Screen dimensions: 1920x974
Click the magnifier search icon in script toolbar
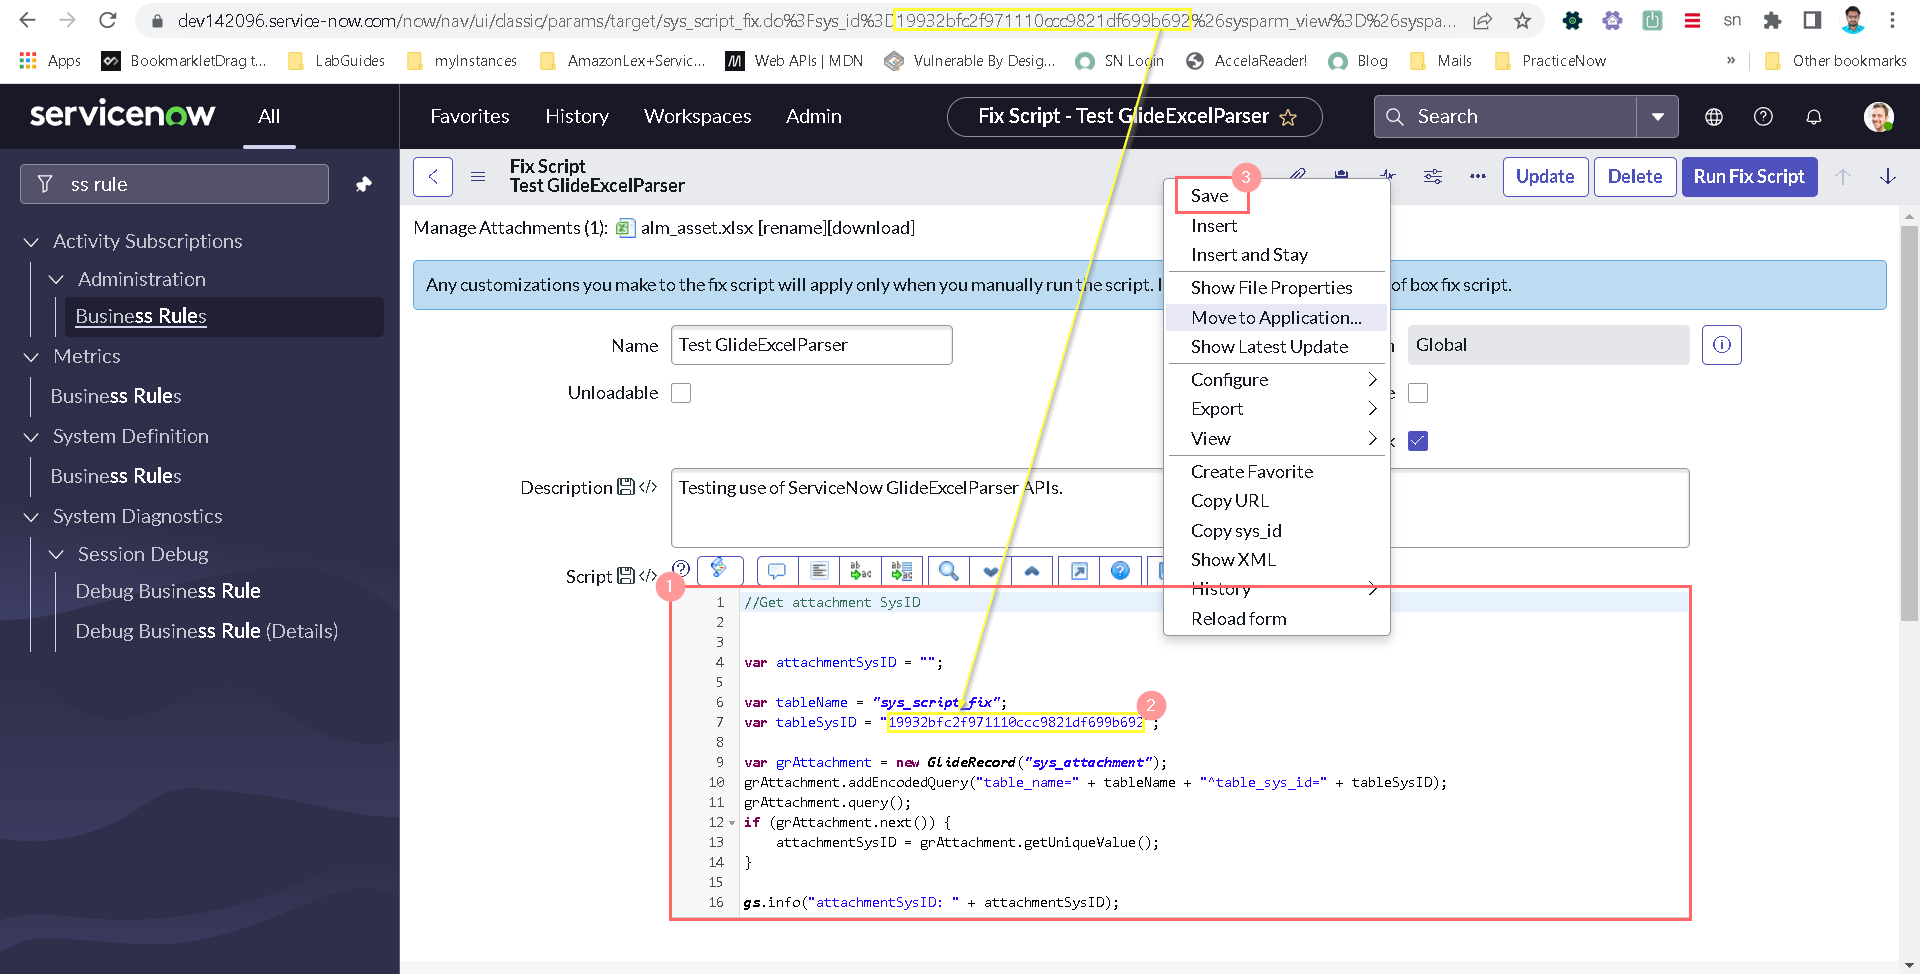tap(949, 571)
